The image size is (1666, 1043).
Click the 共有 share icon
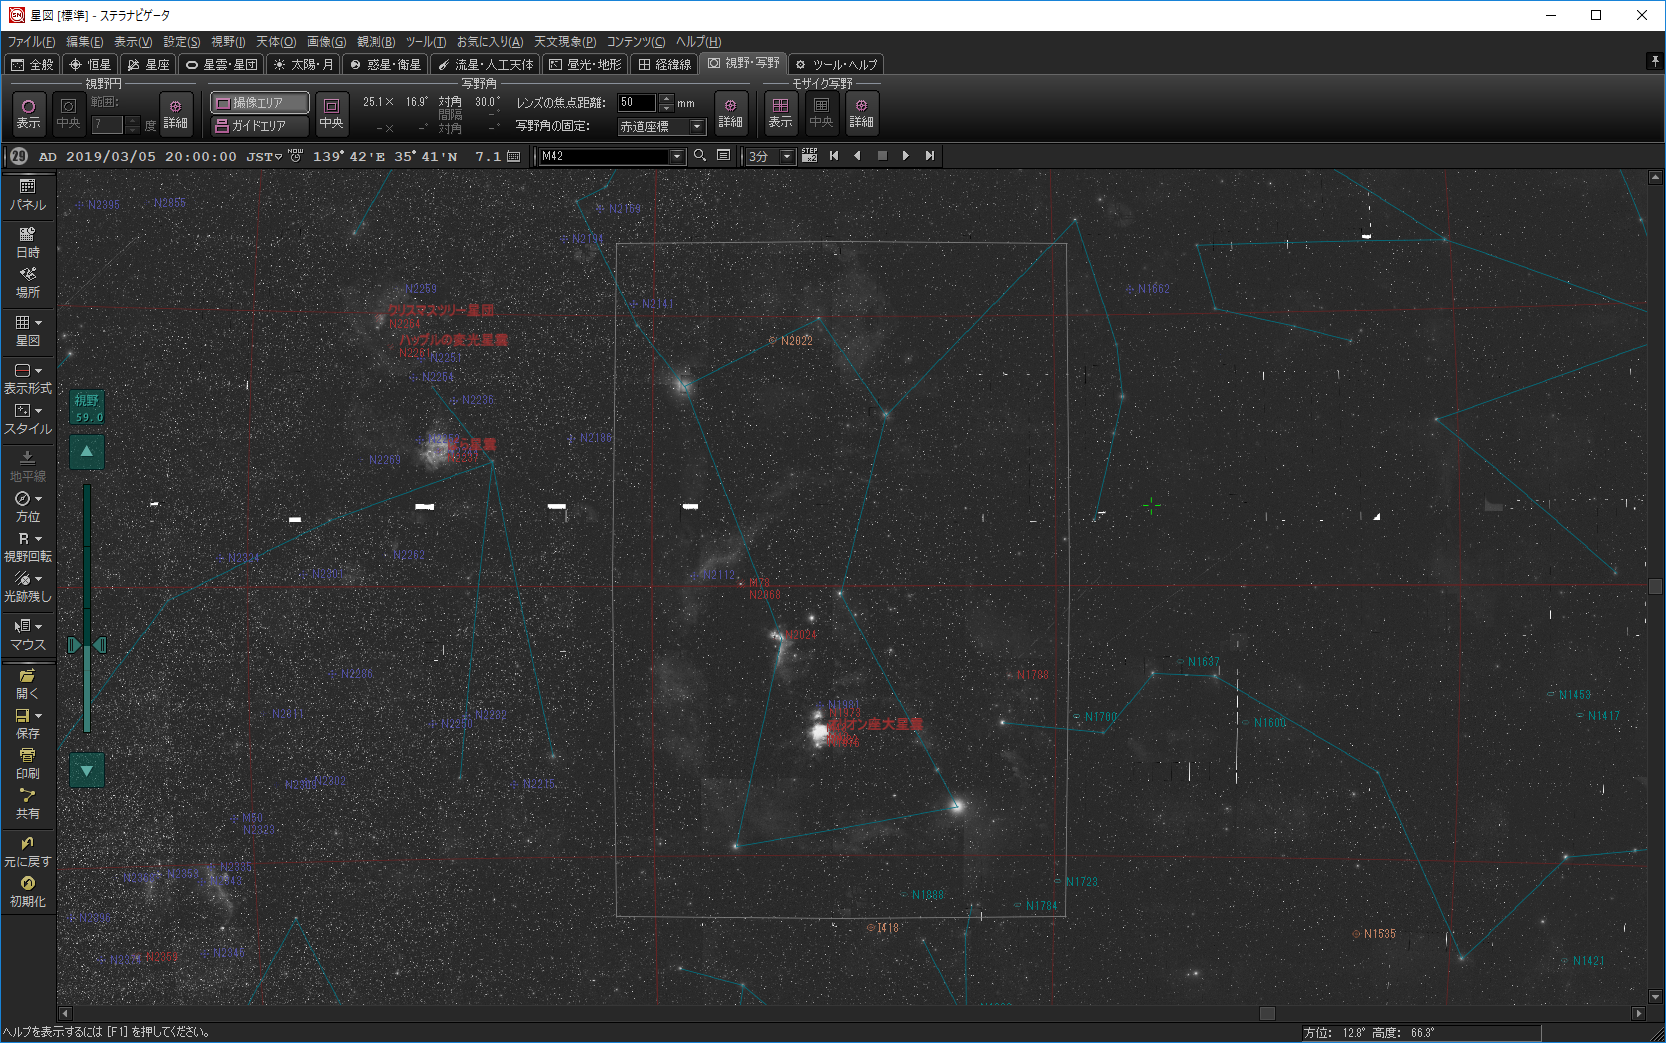27,804
